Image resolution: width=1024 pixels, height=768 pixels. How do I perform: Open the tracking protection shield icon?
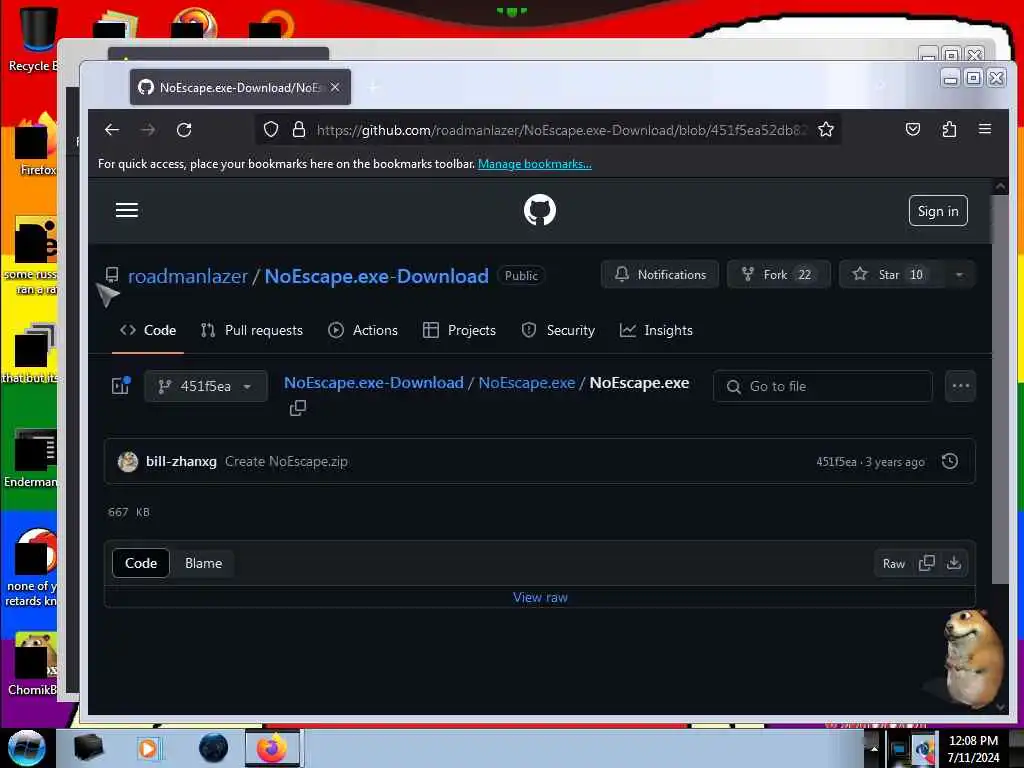click(x=270, y=130)
